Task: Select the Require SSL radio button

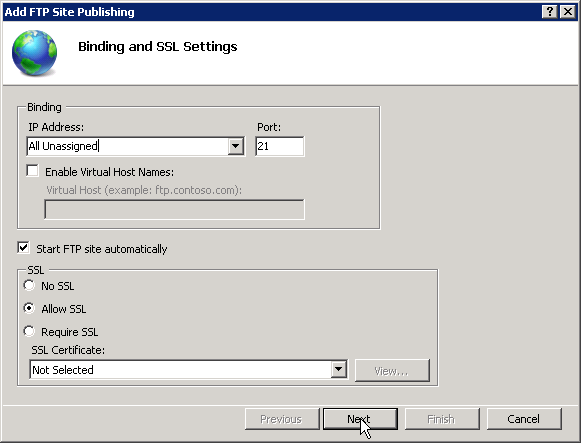Action: 29,331
